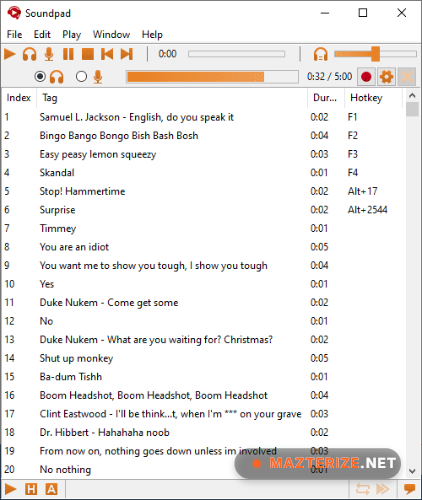Select 'Boom Headshot, Boom Headshot' row
This screenshot has height=500, width=422.
tap(204, 395)
